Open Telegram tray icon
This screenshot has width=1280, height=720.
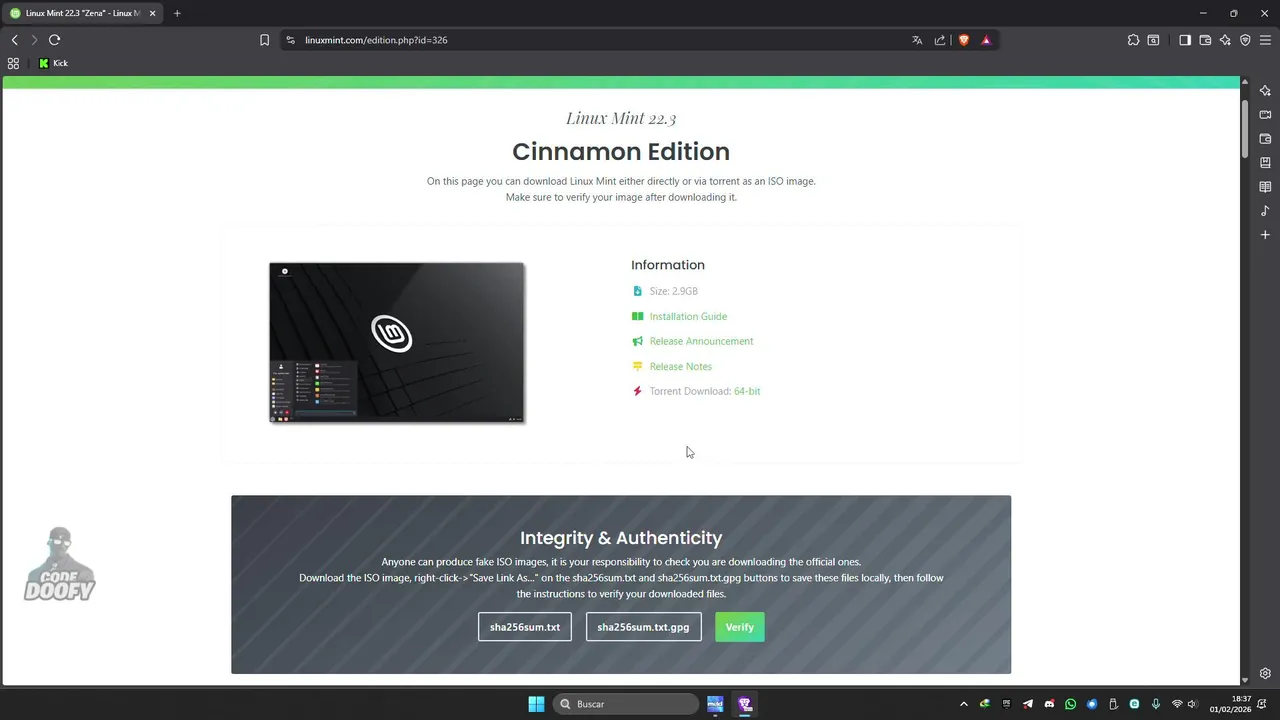coord(1028,704)
